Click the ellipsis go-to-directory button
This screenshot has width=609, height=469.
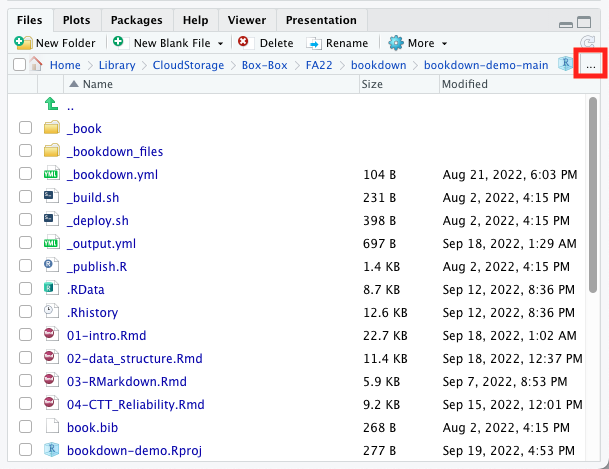pyautogui.click(x=591, y=64)
